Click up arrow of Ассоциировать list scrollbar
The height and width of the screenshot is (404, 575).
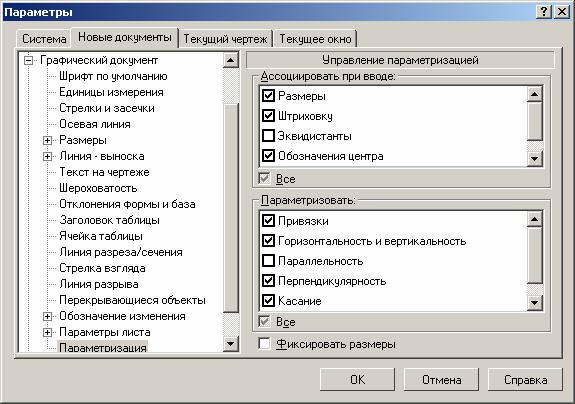534,94
